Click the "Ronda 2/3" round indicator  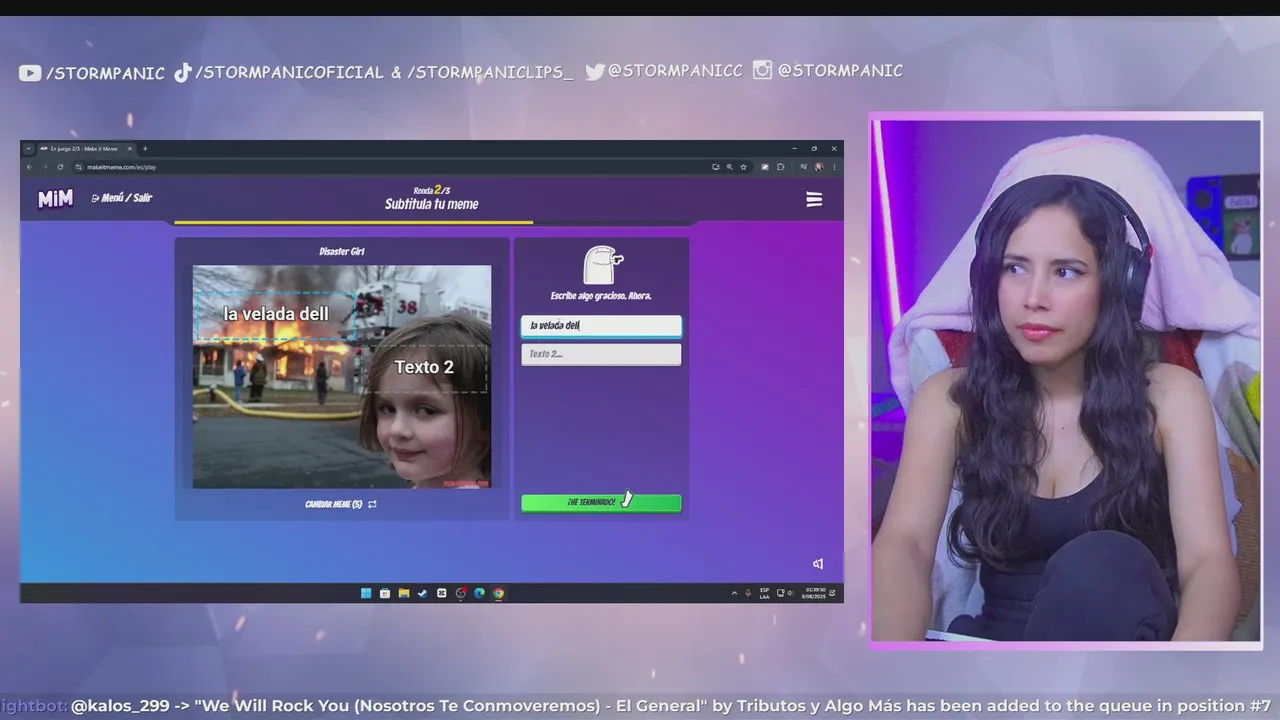[432, 190]
